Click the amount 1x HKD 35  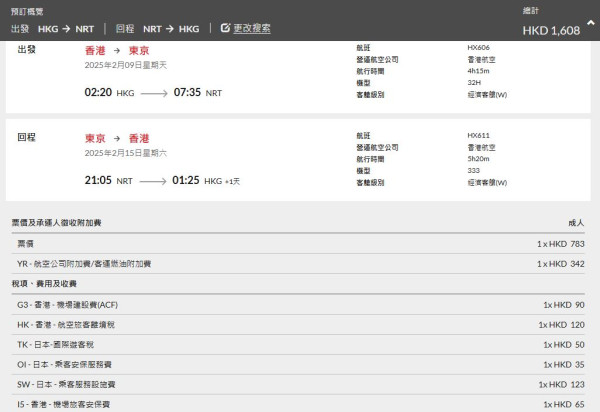(564, 365)
